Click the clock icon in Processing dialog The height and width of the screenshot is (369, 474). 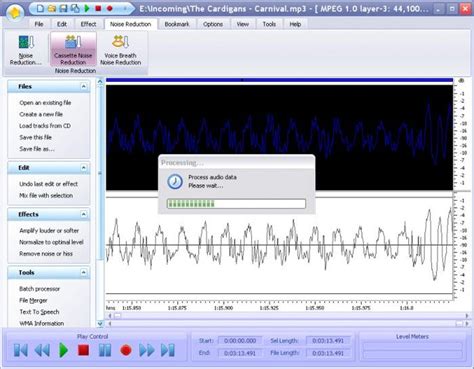(x=175, y=182)
